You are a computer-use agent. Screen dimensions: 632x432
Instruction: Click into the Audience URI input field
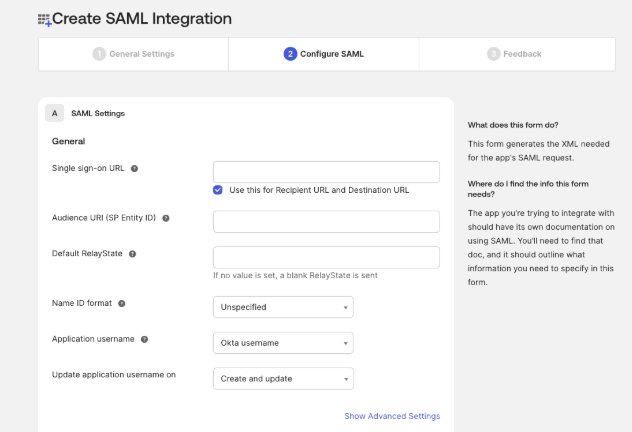pos(326,222)
